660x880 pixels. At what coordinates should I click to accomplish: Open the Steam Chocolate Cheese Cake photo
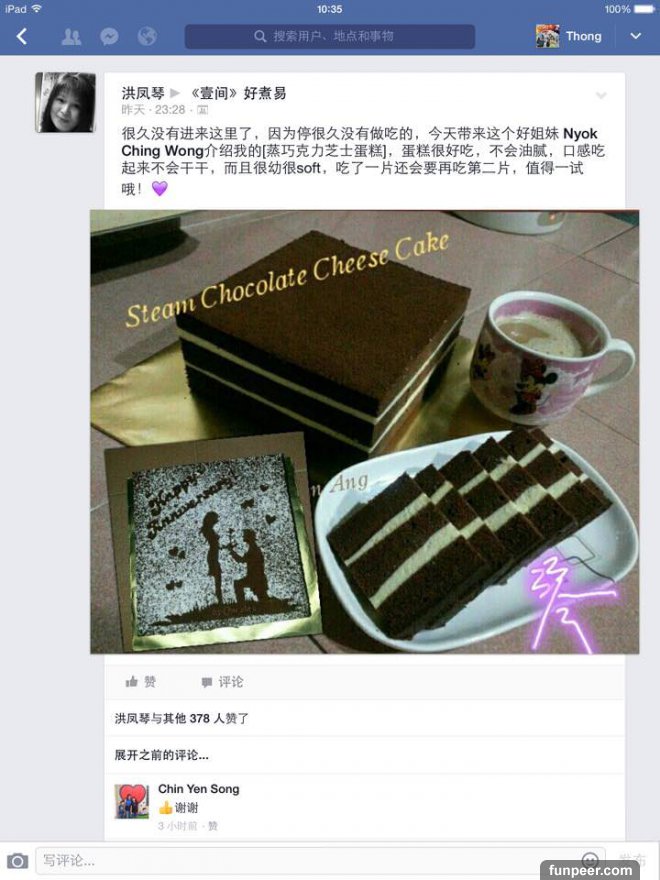tap(364, 432)
